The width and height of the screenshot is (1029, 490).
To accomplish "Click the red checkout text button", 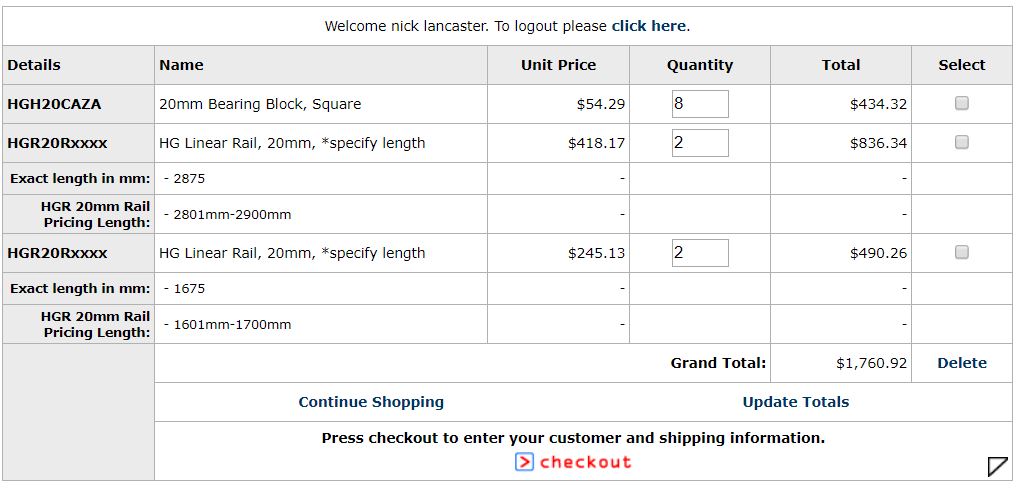I will [x=585, y=462].
